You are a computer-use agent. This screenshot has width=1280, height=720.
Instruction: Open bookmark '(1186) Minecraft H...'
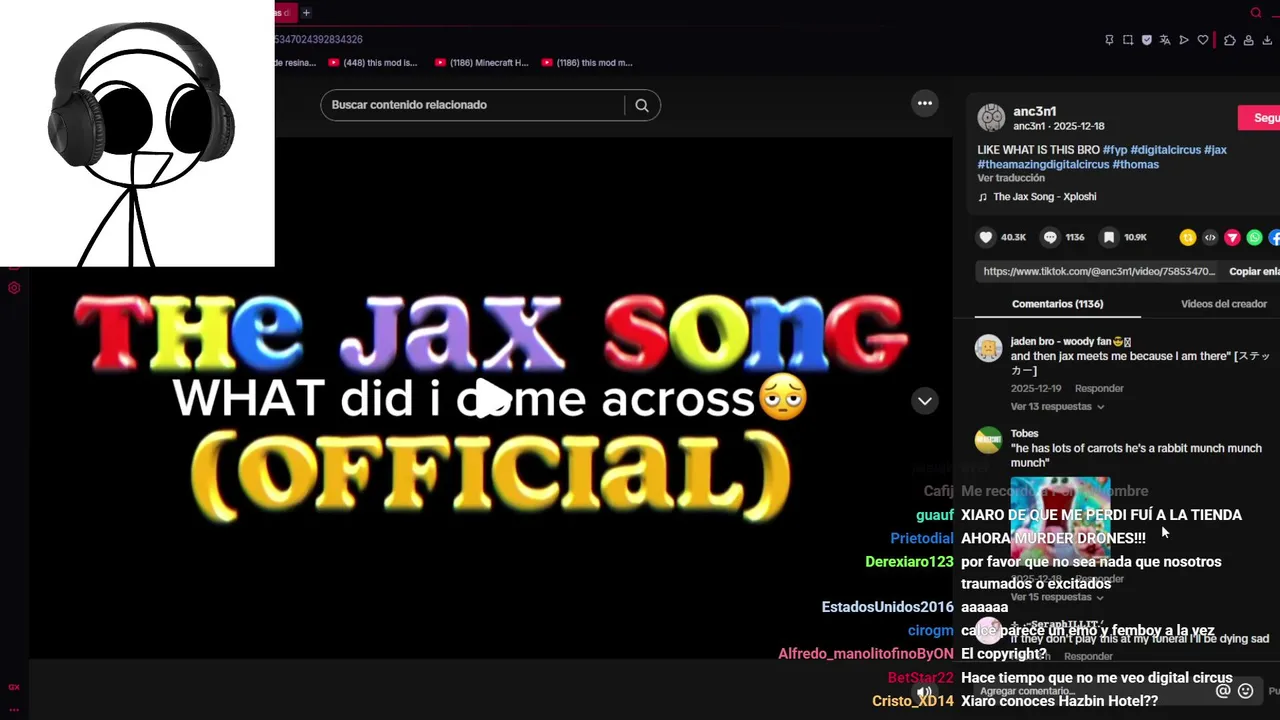click(x=481, y=63)
